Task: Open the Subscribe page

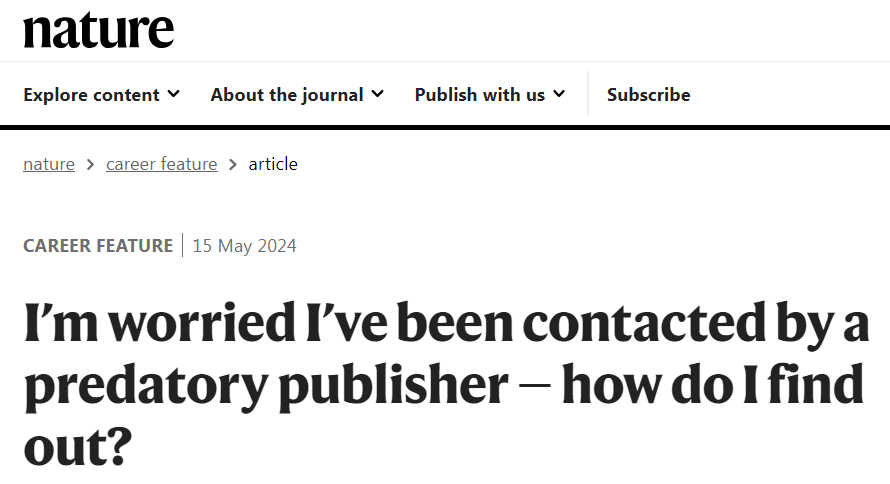Action: tap(649, 94)
